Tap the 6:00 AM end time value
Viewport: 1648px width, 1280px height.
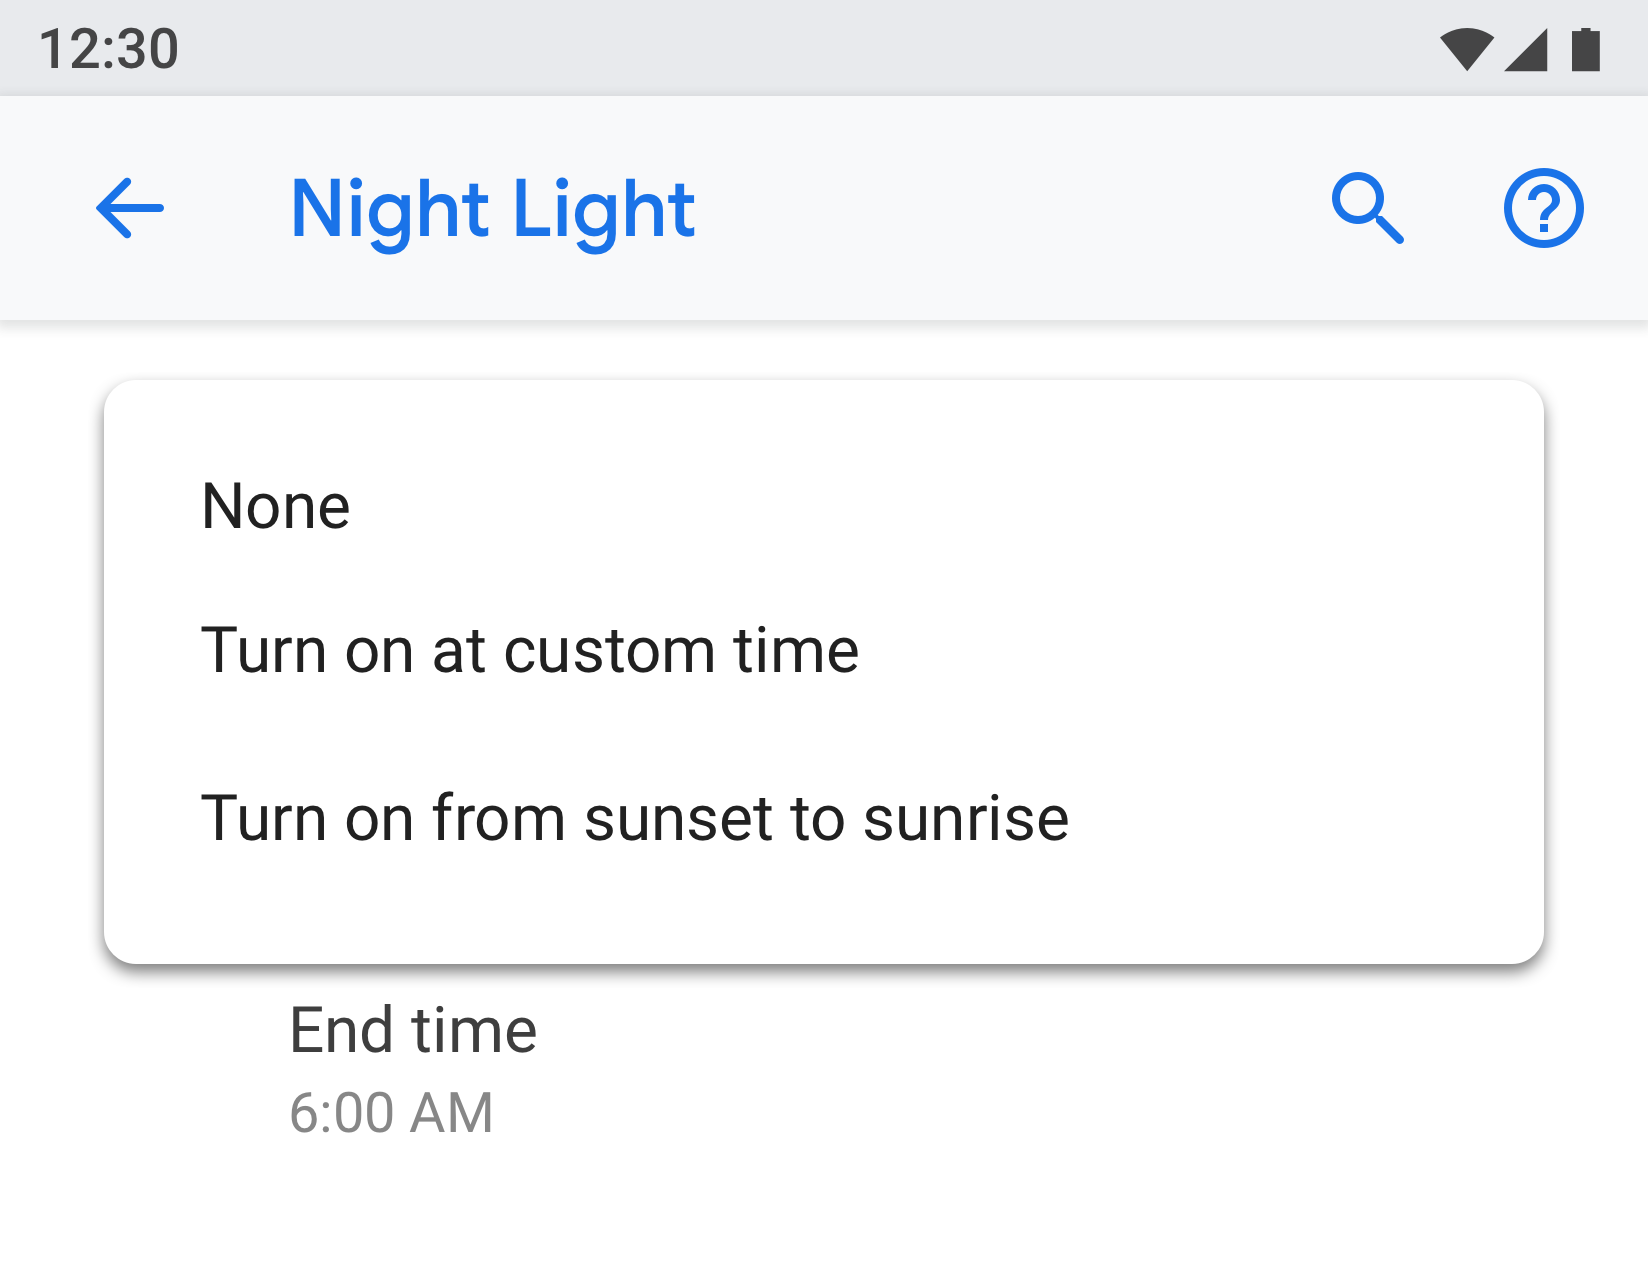[391, 1113]
